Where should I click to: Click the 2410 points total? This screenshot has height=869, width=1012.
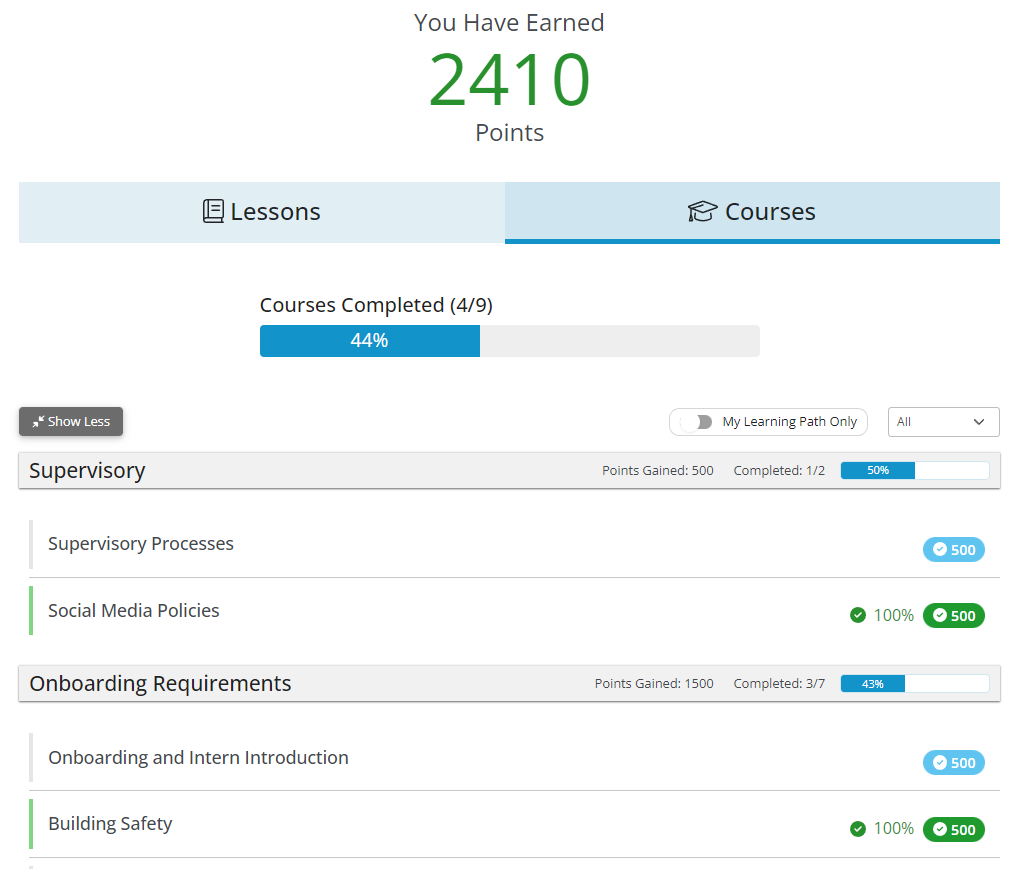[509, 79]
